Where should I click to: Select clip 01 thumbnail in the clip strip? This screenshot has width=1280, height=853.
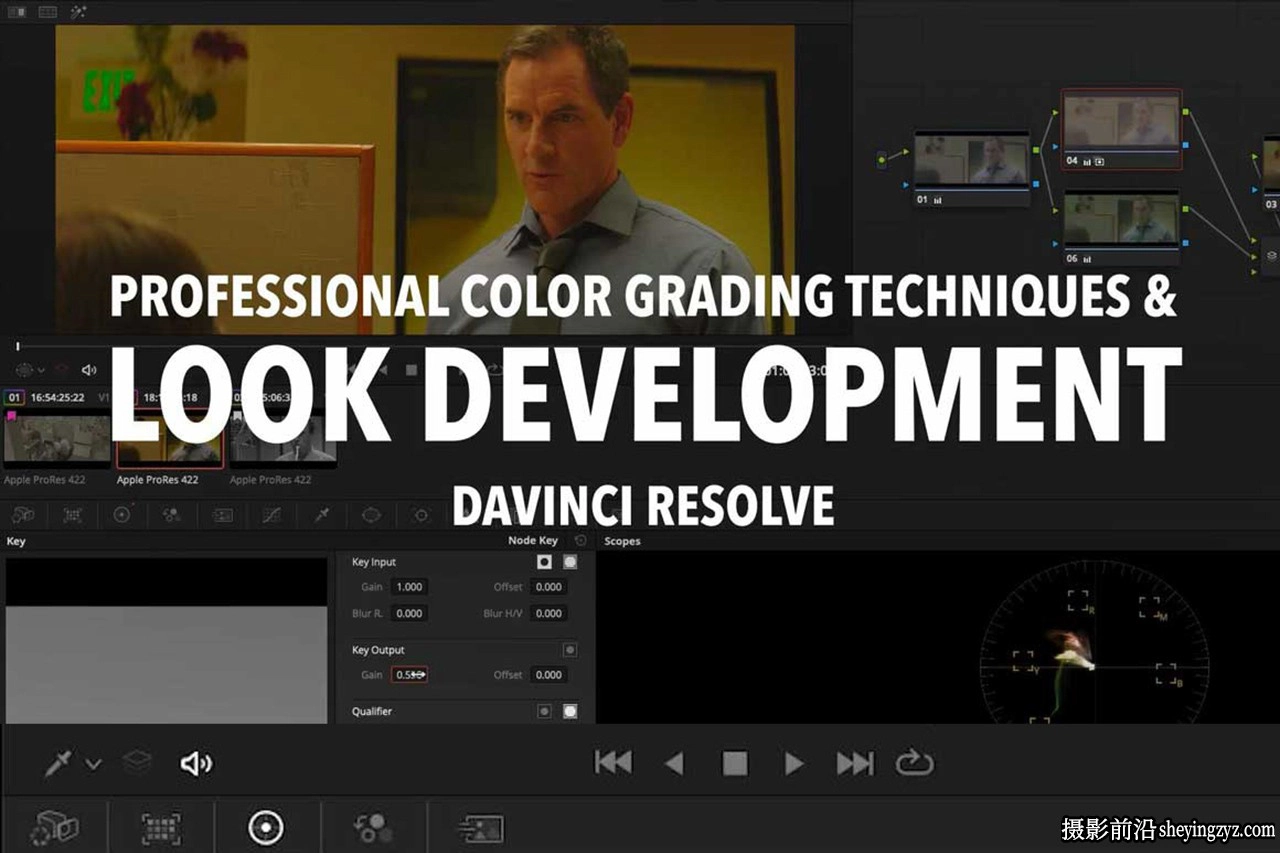pos(57,440)
